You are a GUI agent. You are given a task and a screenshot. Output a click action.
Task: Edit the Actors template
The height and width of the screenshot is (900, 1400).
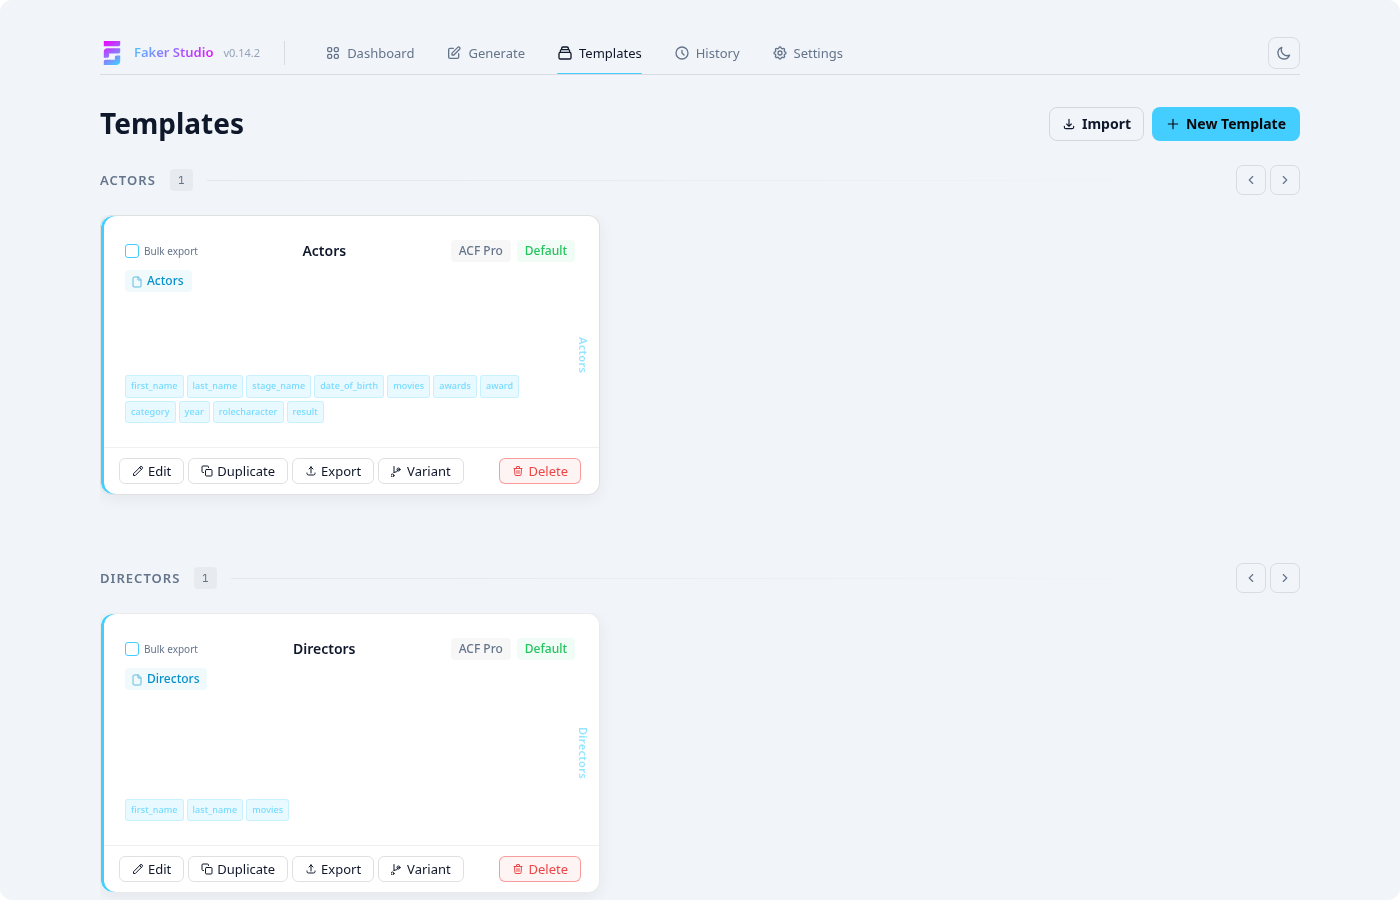point(152,471)
